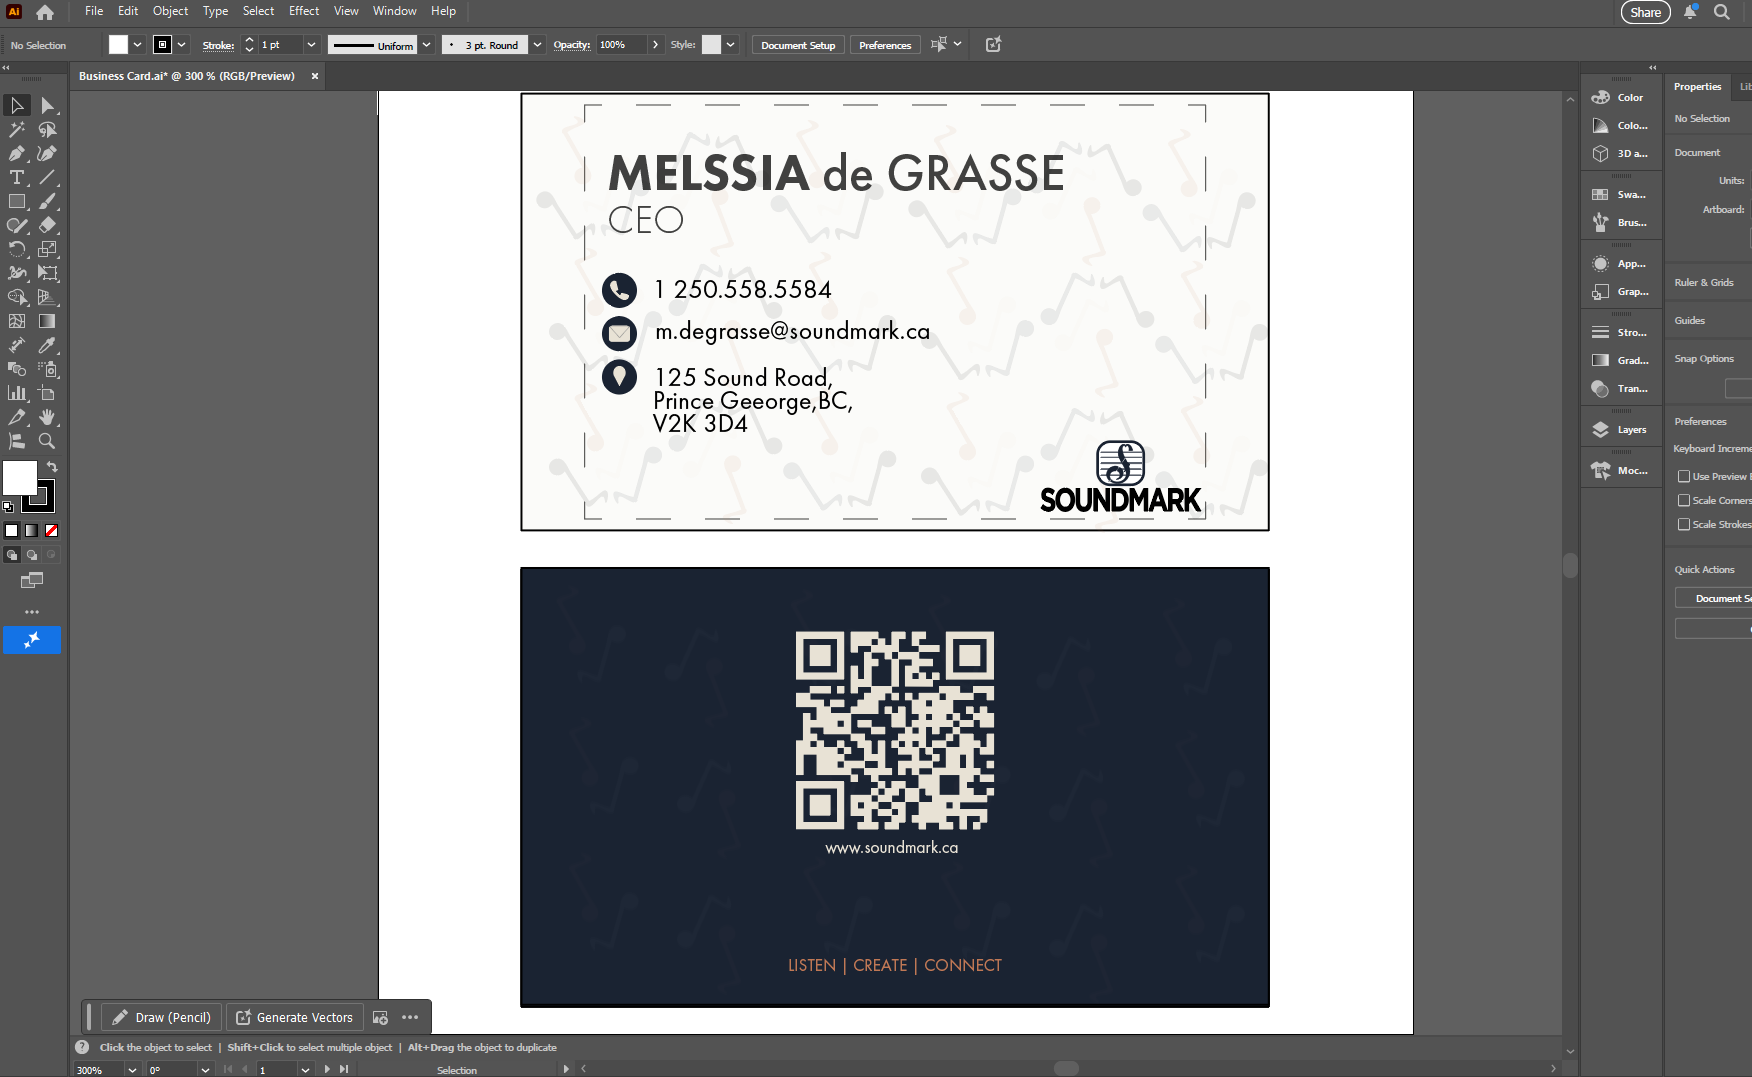
Task: Open the search icon at top right
Action: (x=1721, y=12)
